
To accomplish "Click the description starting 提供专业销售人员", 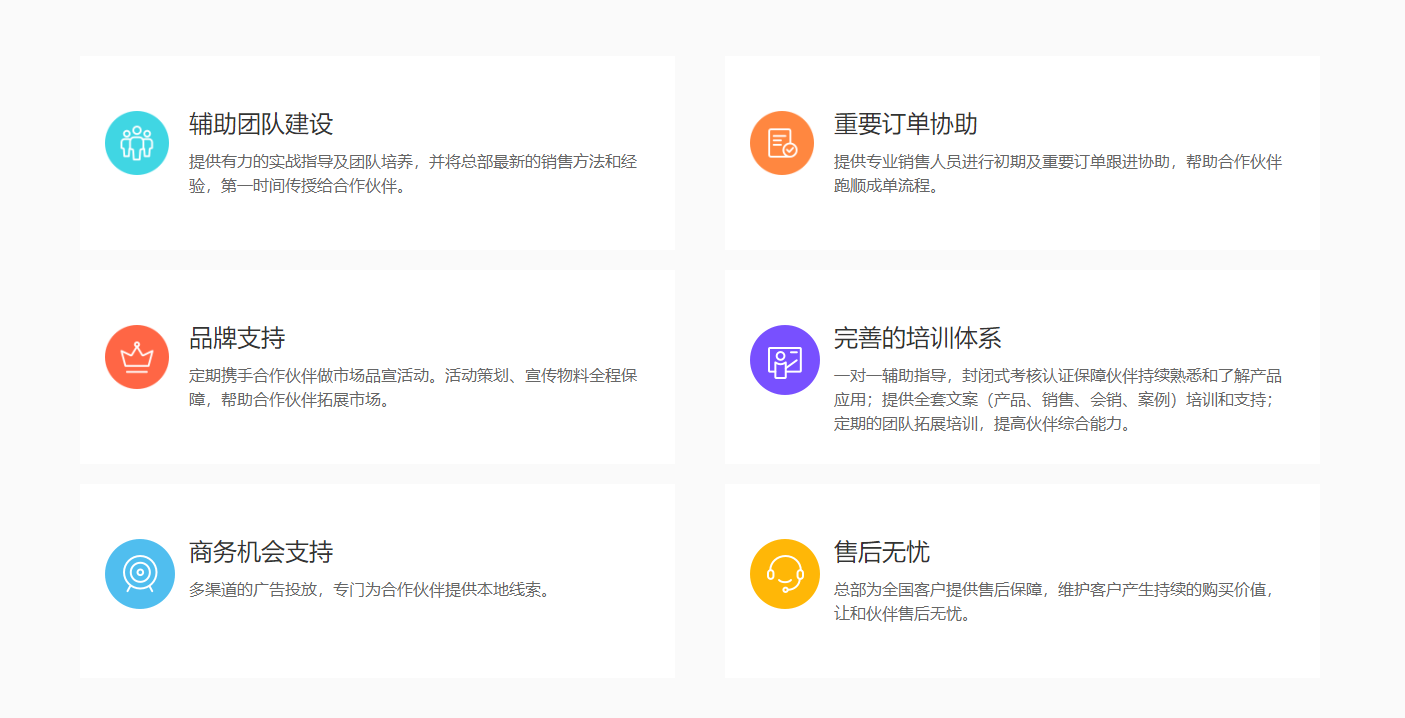I will [x=1058, y=173].
